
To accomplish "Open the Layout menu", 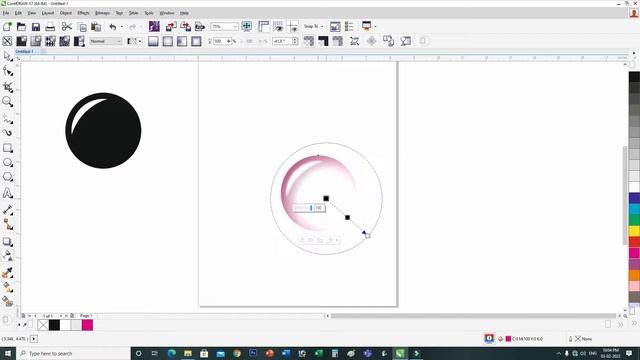I will click(48, 13).
